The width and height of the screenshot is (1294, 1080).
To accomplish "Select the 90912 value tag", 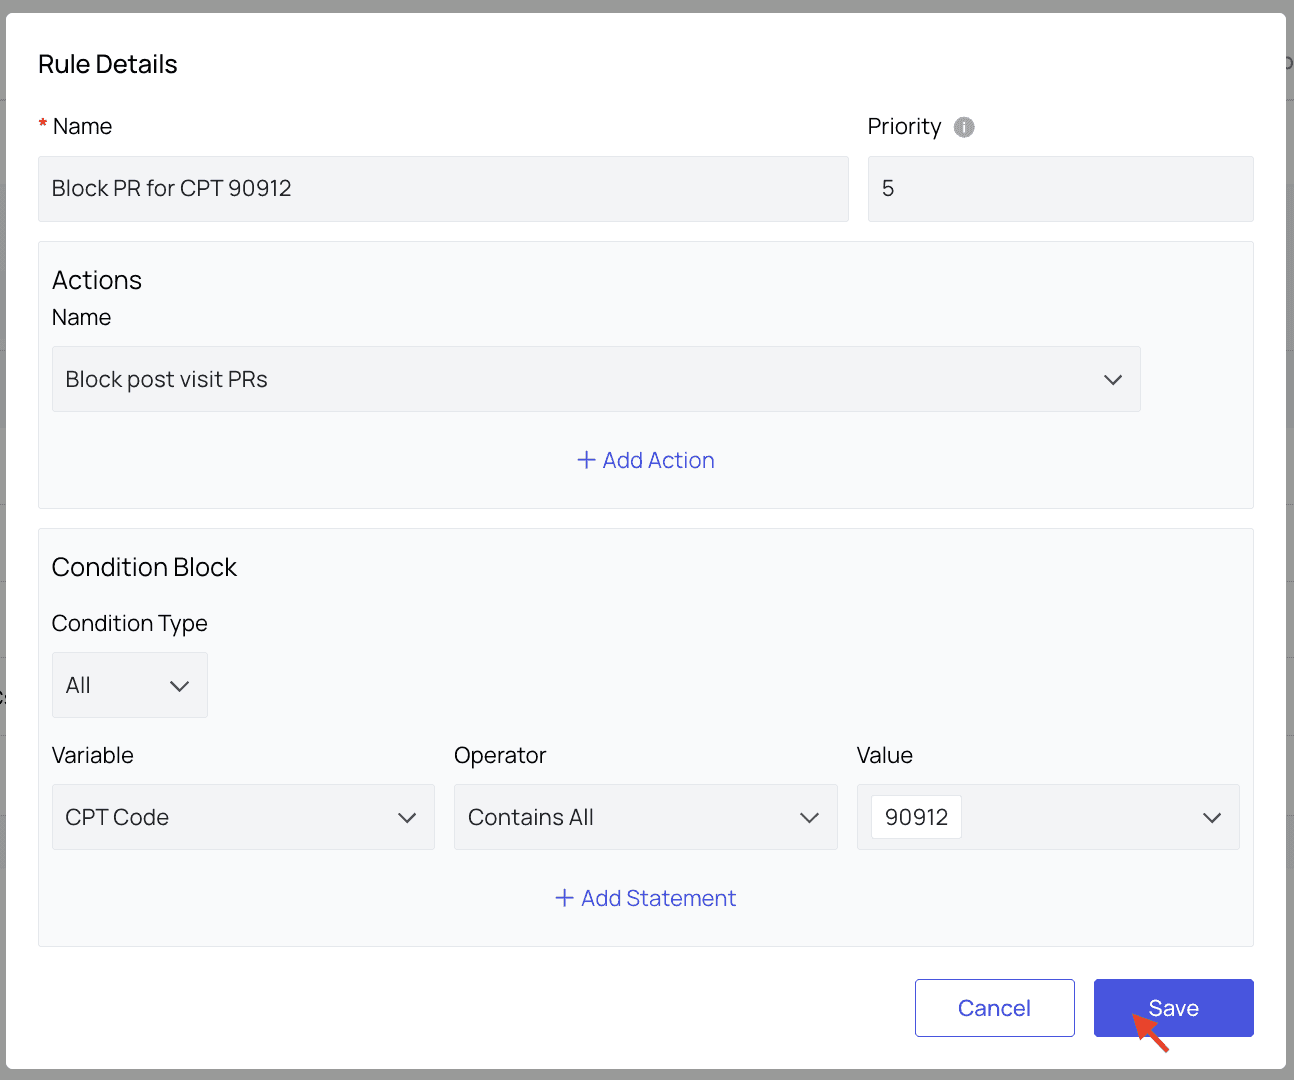I will tap(916, 817).
